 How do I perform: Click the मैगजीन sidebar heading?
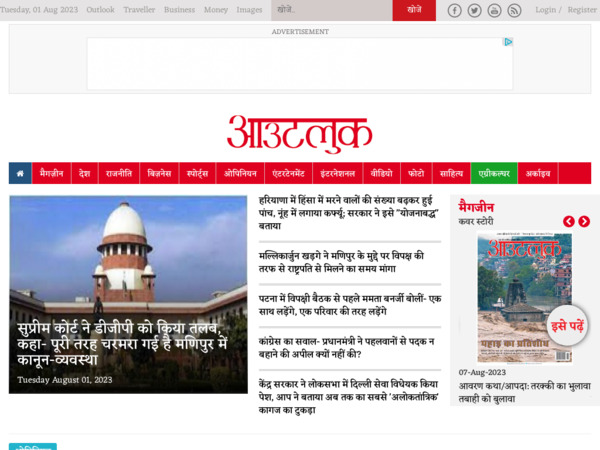(476, 207)
